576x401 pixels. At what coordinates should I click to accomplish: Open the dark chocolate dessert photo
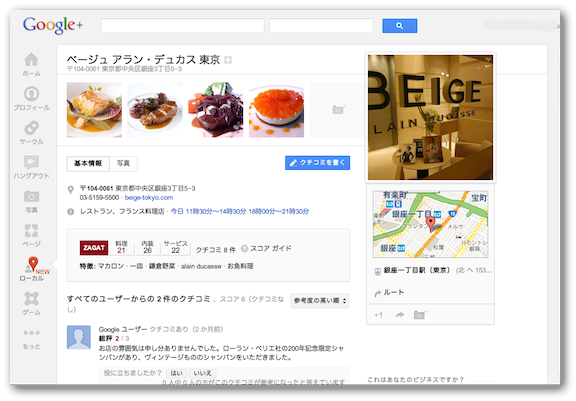pos(216,110)
